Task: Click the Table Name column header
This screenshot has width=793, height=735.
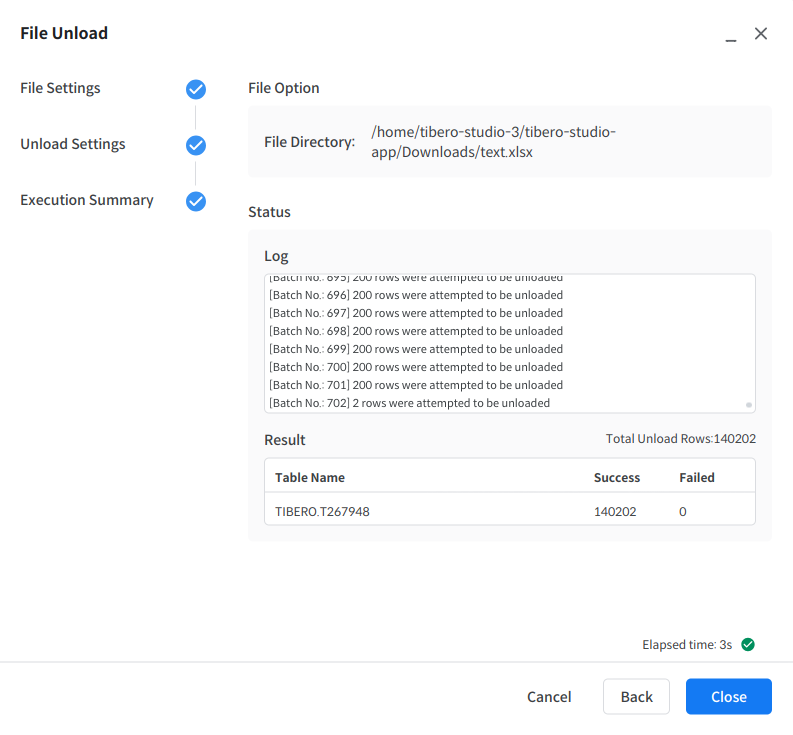Action: coord(310,477)
